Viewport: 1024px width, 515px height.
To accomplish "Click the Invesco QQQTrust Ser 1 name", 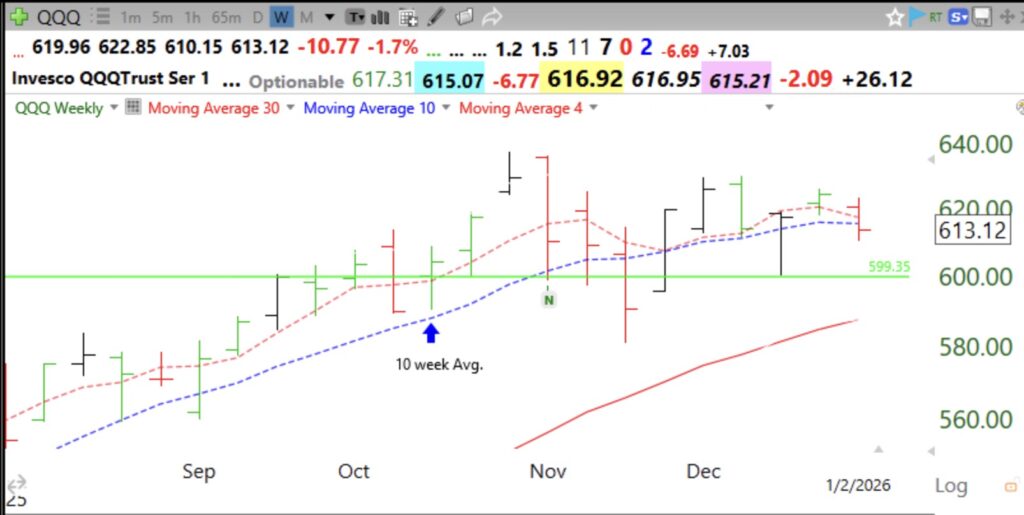I will (111, 79).
